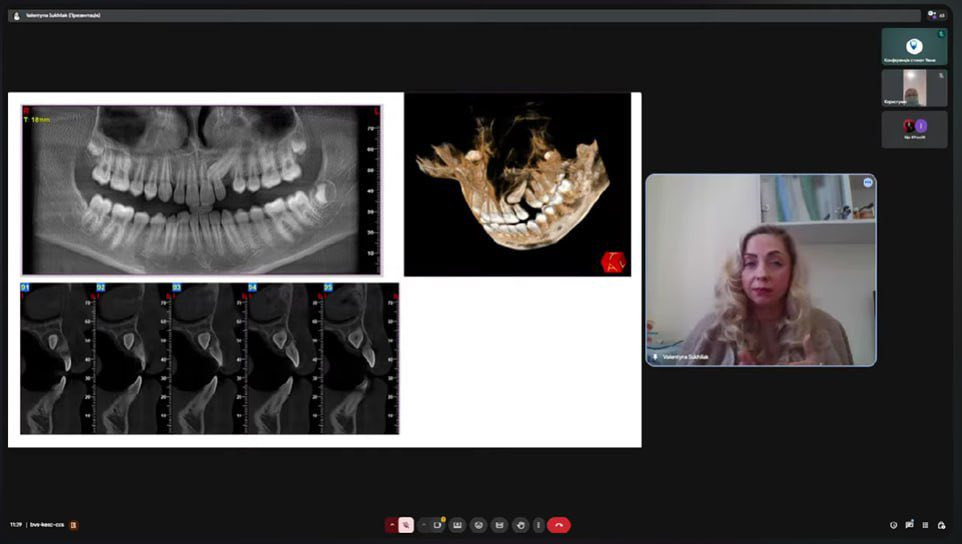Turn on the camera button
The height and width of the screenshot is (544, 962).
438,525
